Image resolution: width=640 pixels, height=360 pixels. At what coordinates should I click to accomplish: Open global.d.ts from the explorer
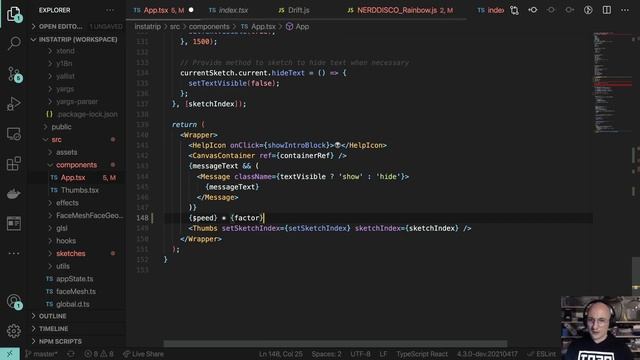point(73,304)
